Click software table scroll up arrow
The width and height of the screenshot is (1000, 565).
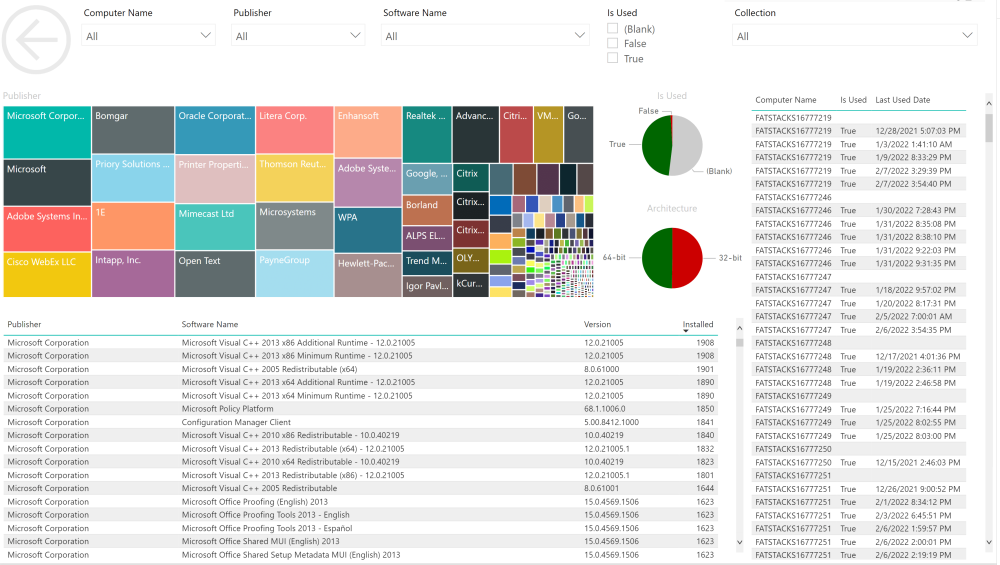pyautogui.click(x=740, y=328)
